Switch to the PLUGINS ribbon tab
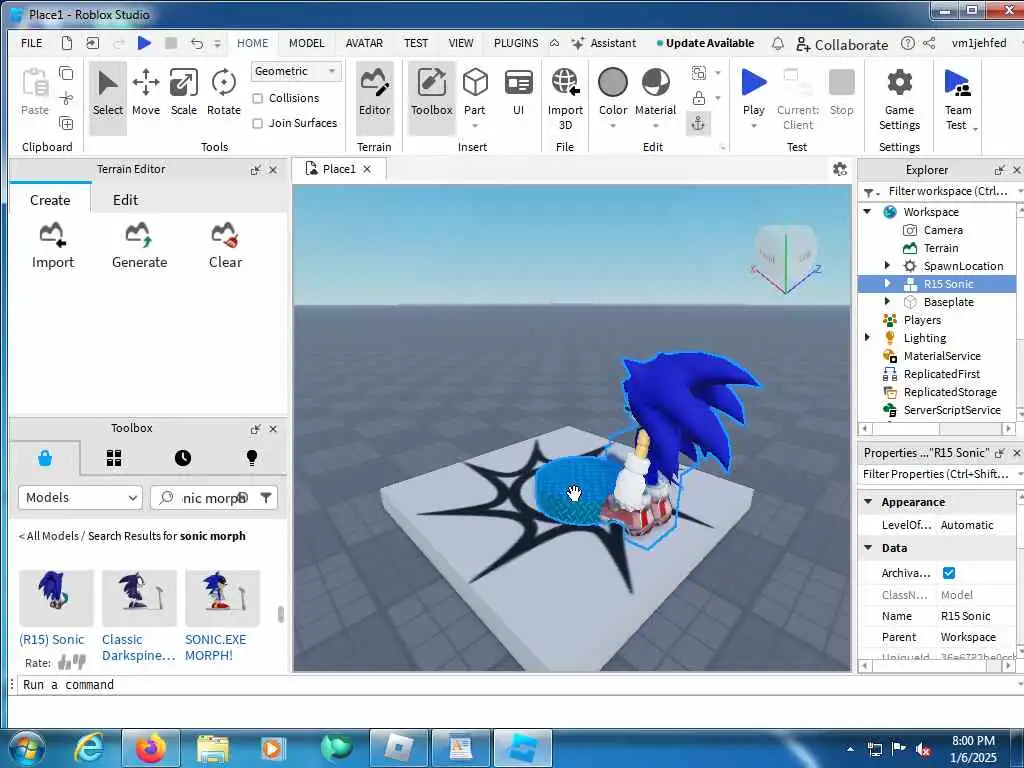 [516, 43]
